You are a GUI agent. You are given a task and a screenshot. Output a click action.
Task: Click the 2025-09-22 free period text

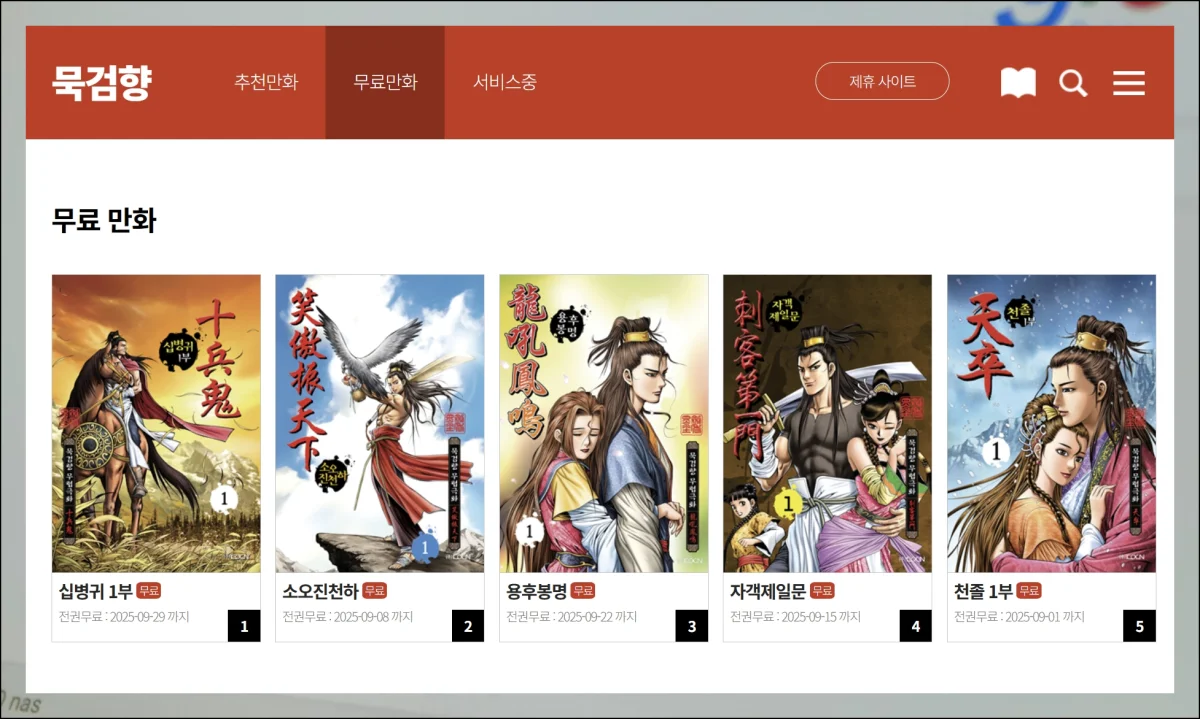coord(572,617)
